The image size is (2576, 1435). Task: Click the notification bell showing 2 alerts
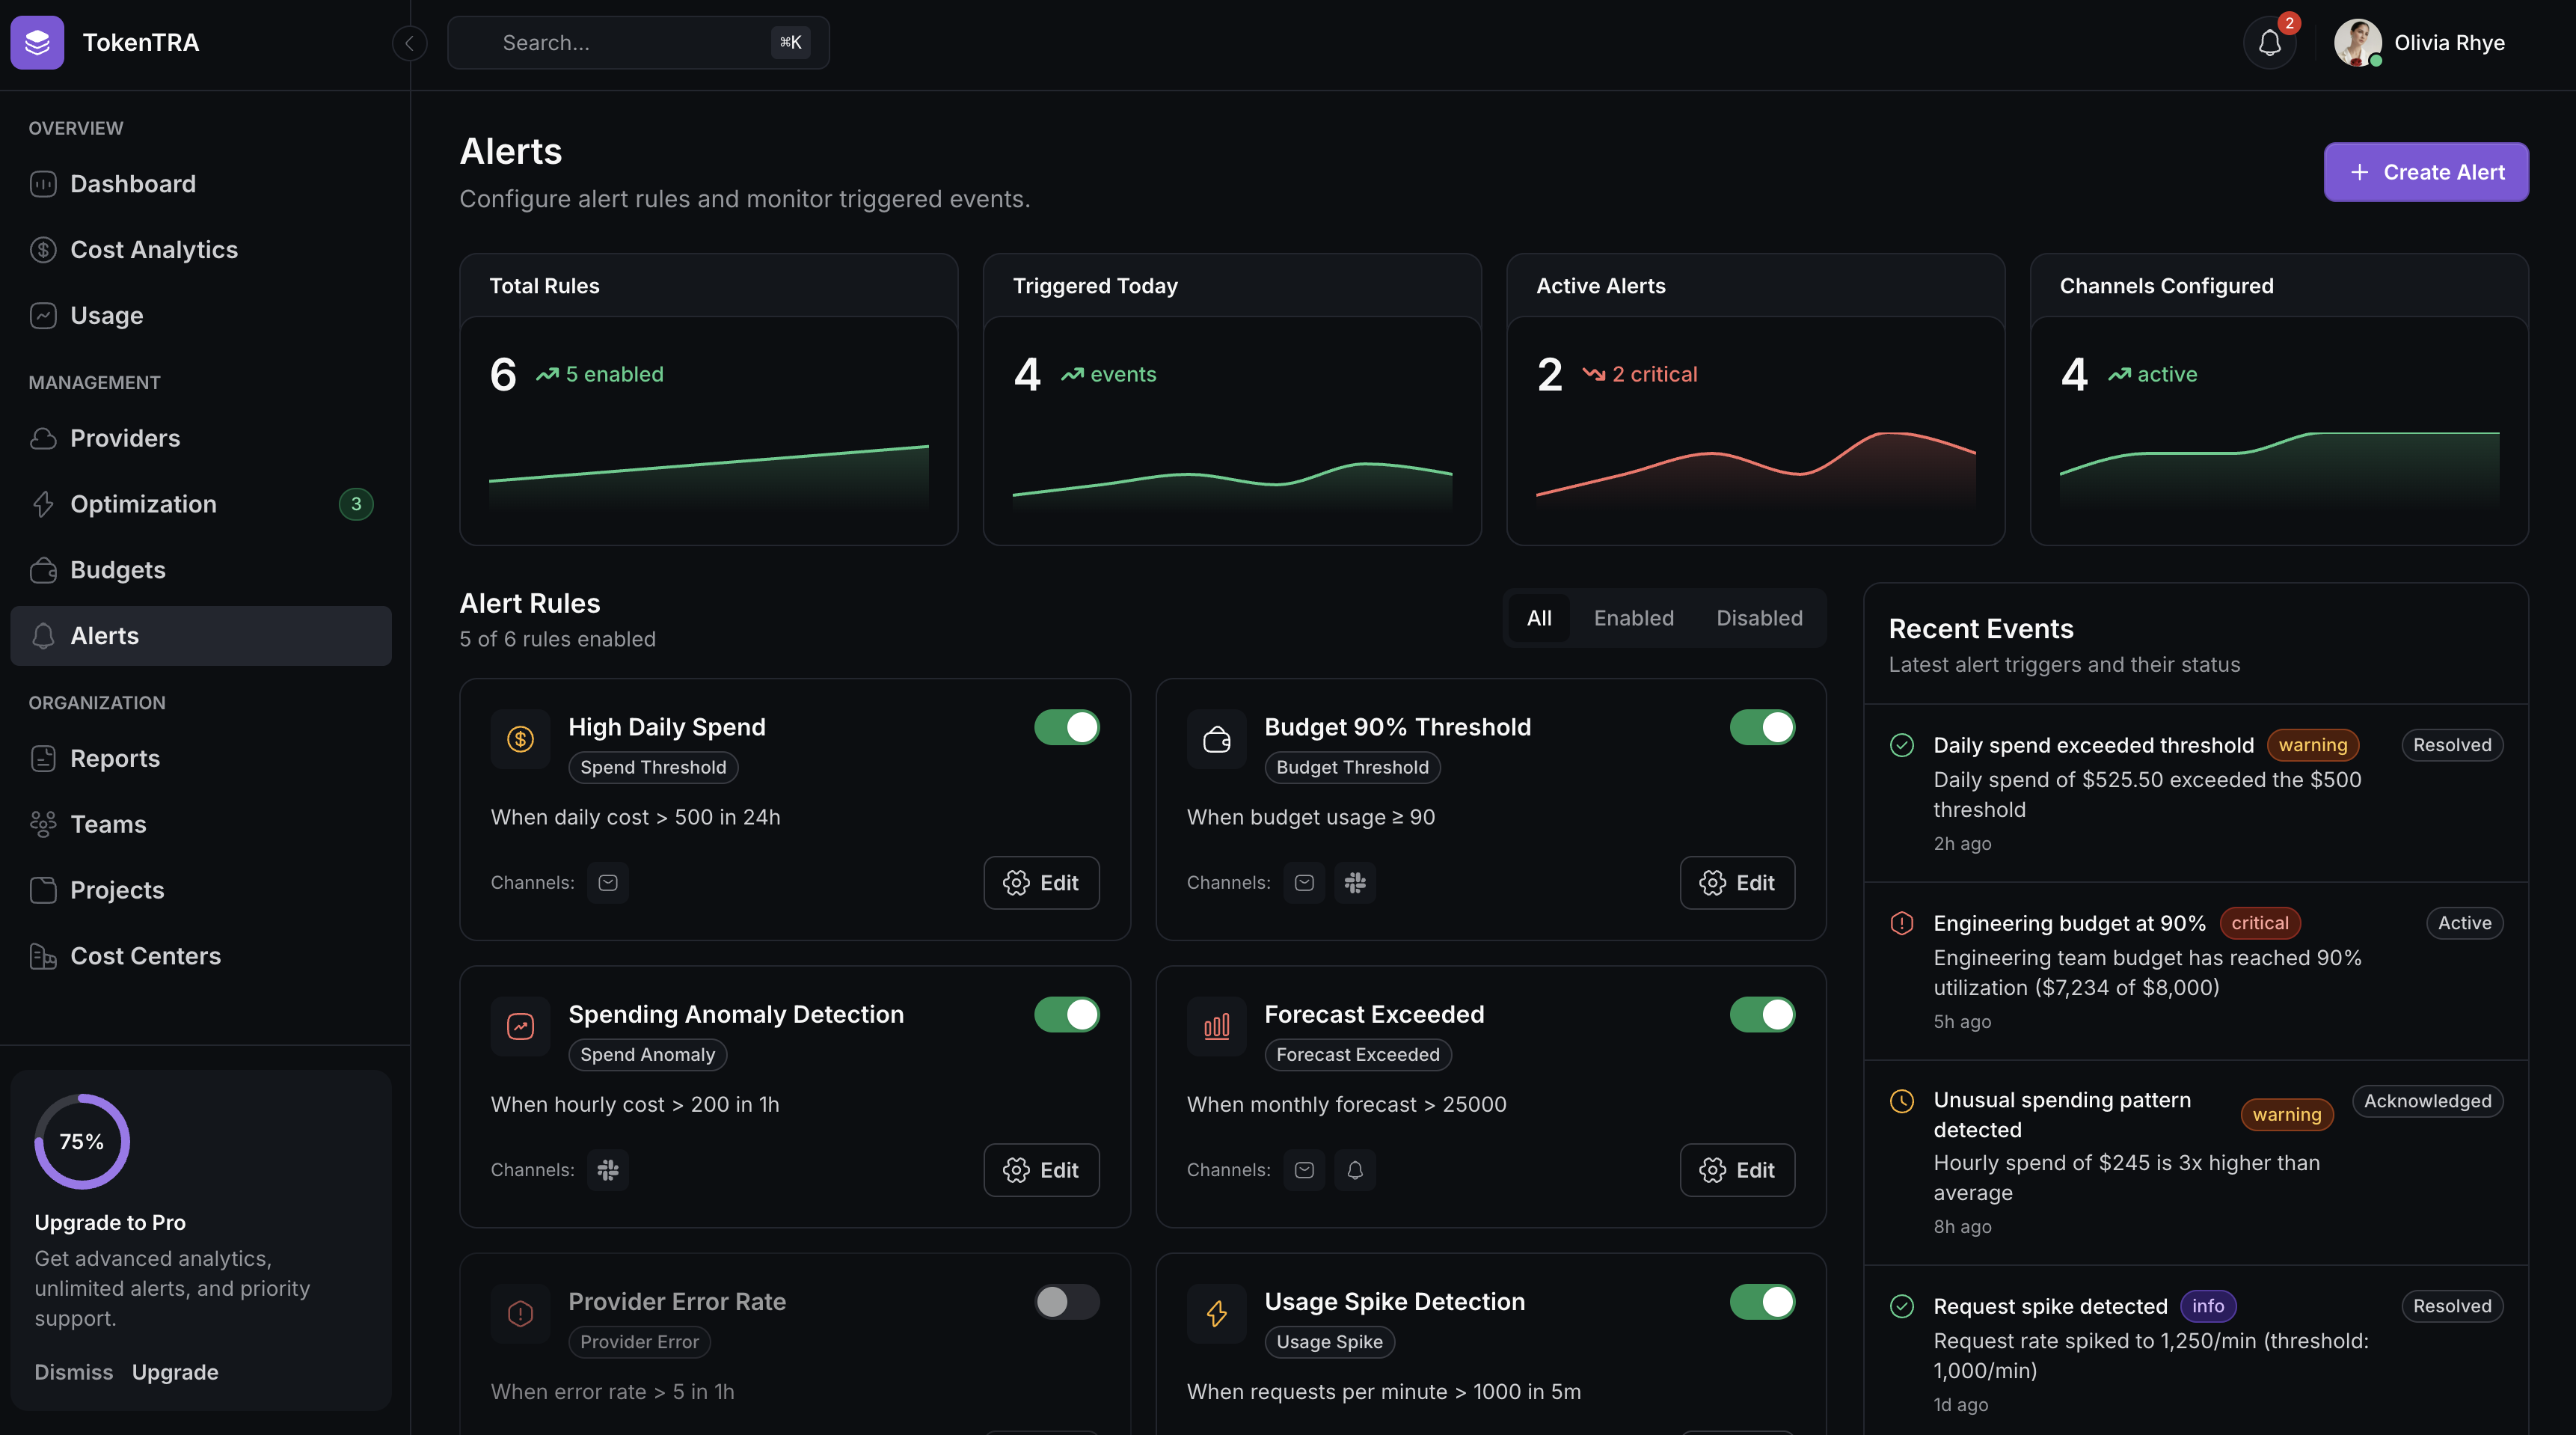click(x=2268, y=43)
